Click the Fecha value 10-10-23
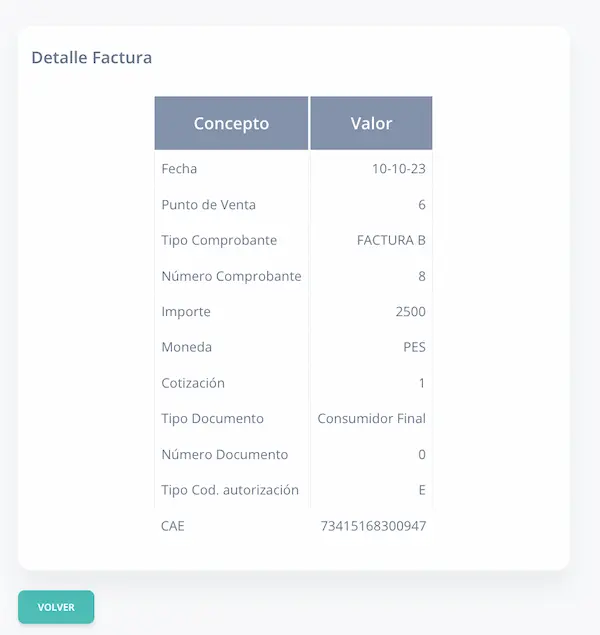Viewport: 600px width, 635px height. pyautogui.click(x=398, y=169)
